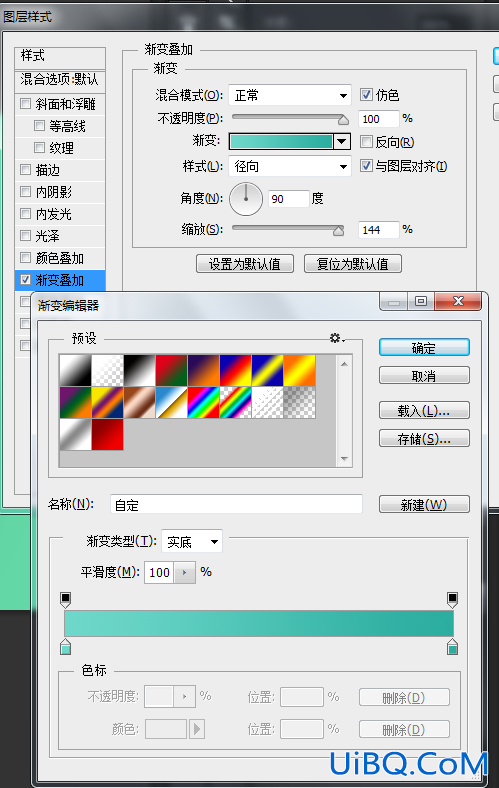Choose the yellow-violet-orange-blue gradient preset
This screenshot has width=499, height=788.
[108, 403]
